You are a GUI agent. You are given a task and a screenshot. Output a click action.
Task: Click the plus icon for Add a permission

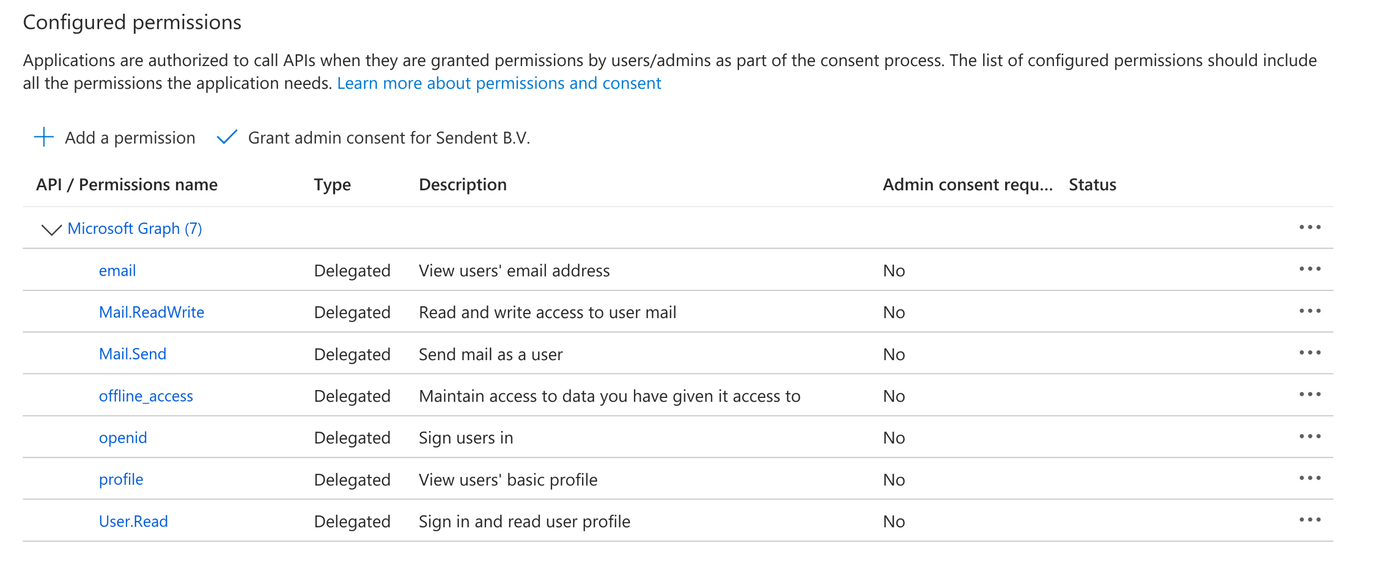pyautogui.click(x=44, y=137)
